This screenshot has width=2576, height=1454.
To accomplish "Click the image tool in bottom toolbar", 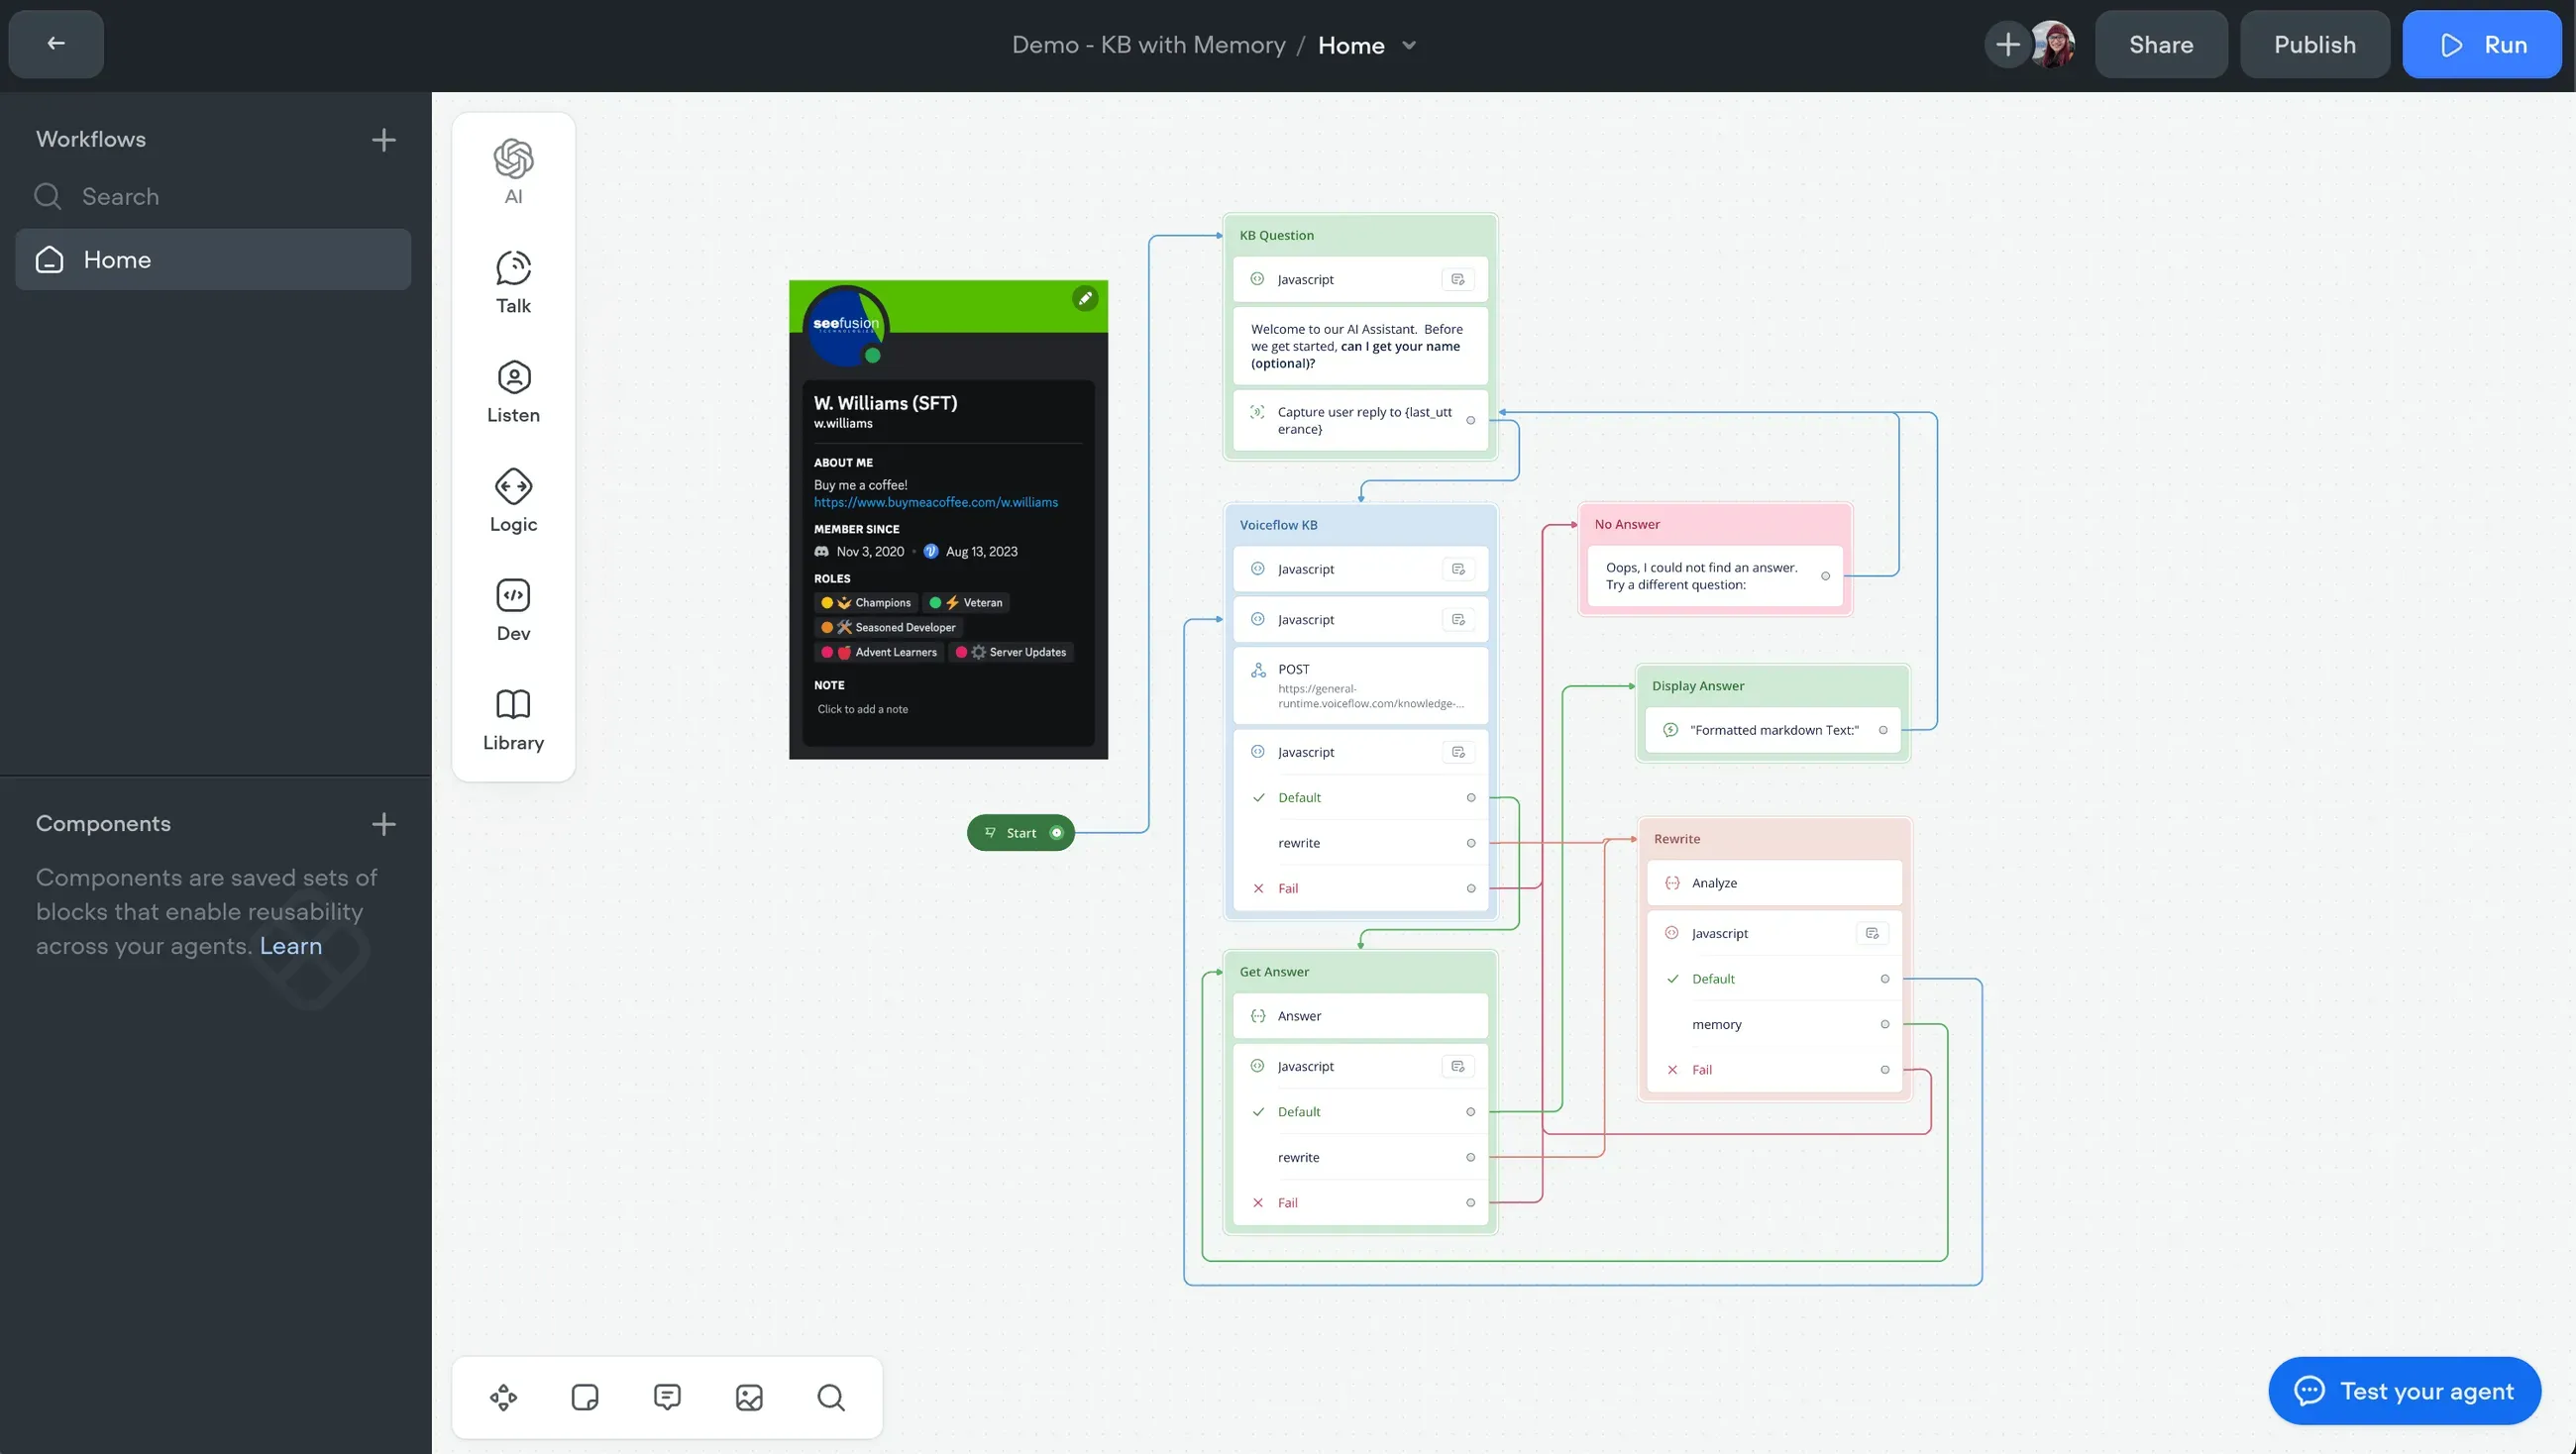I will 749,1397.
